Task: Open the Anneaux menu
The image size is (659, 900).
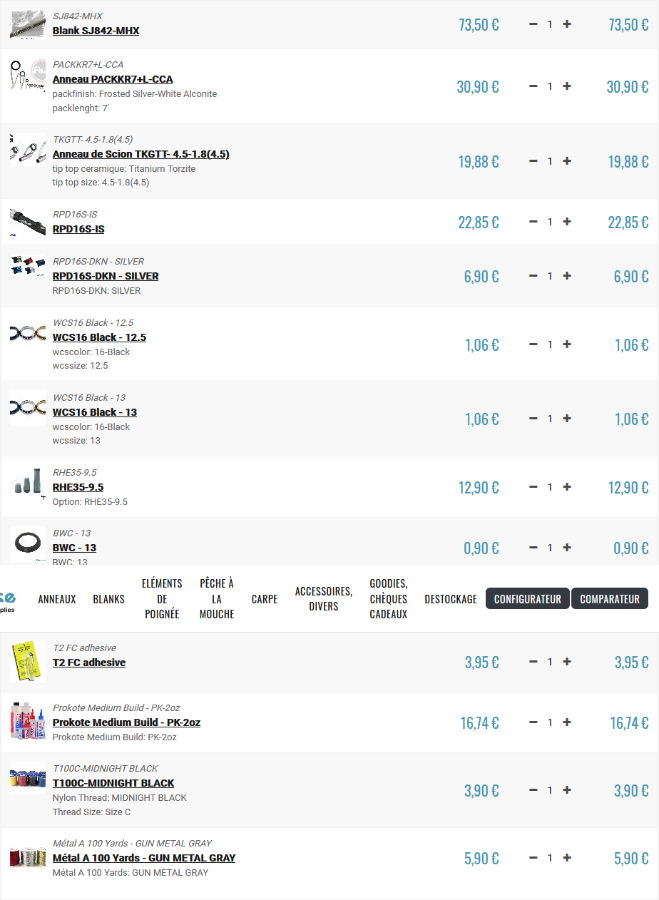Action: coord(57,599)
